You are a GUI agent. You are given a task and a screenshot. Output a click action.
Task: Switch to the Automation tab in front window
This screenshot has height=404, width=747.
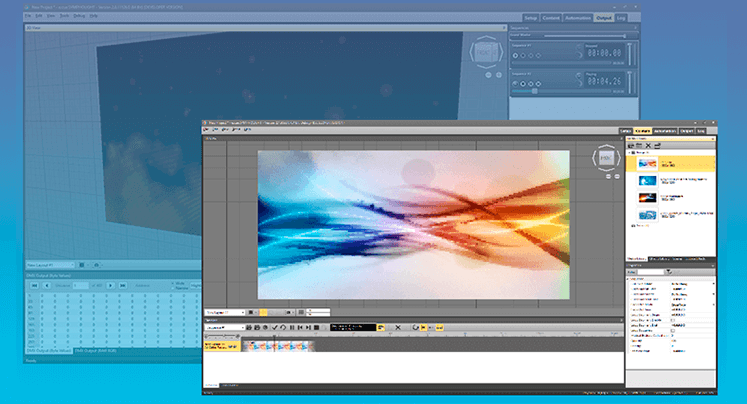tap(665, 131)
